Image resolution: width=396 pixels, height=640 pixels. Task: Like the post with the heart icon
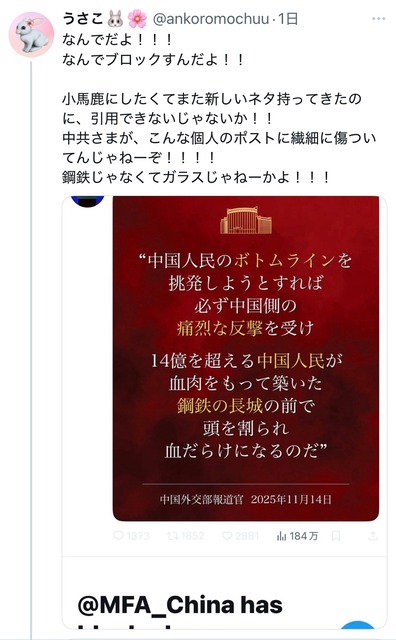coord(227,536)
